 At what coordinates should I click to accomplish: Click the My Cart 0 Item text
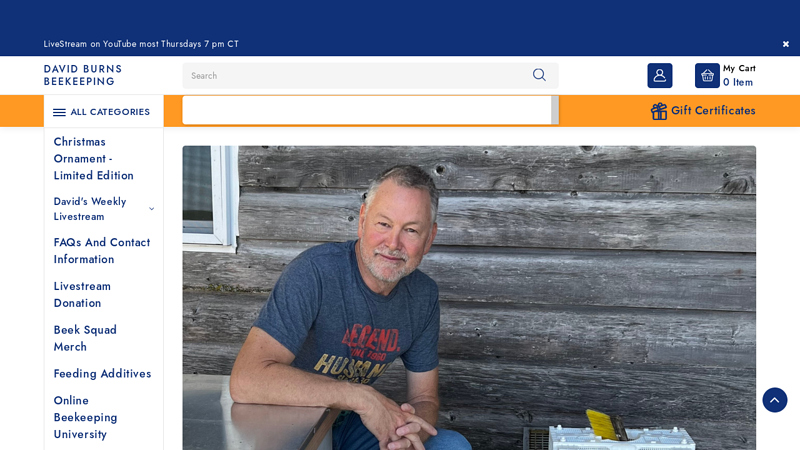[739, 76]
